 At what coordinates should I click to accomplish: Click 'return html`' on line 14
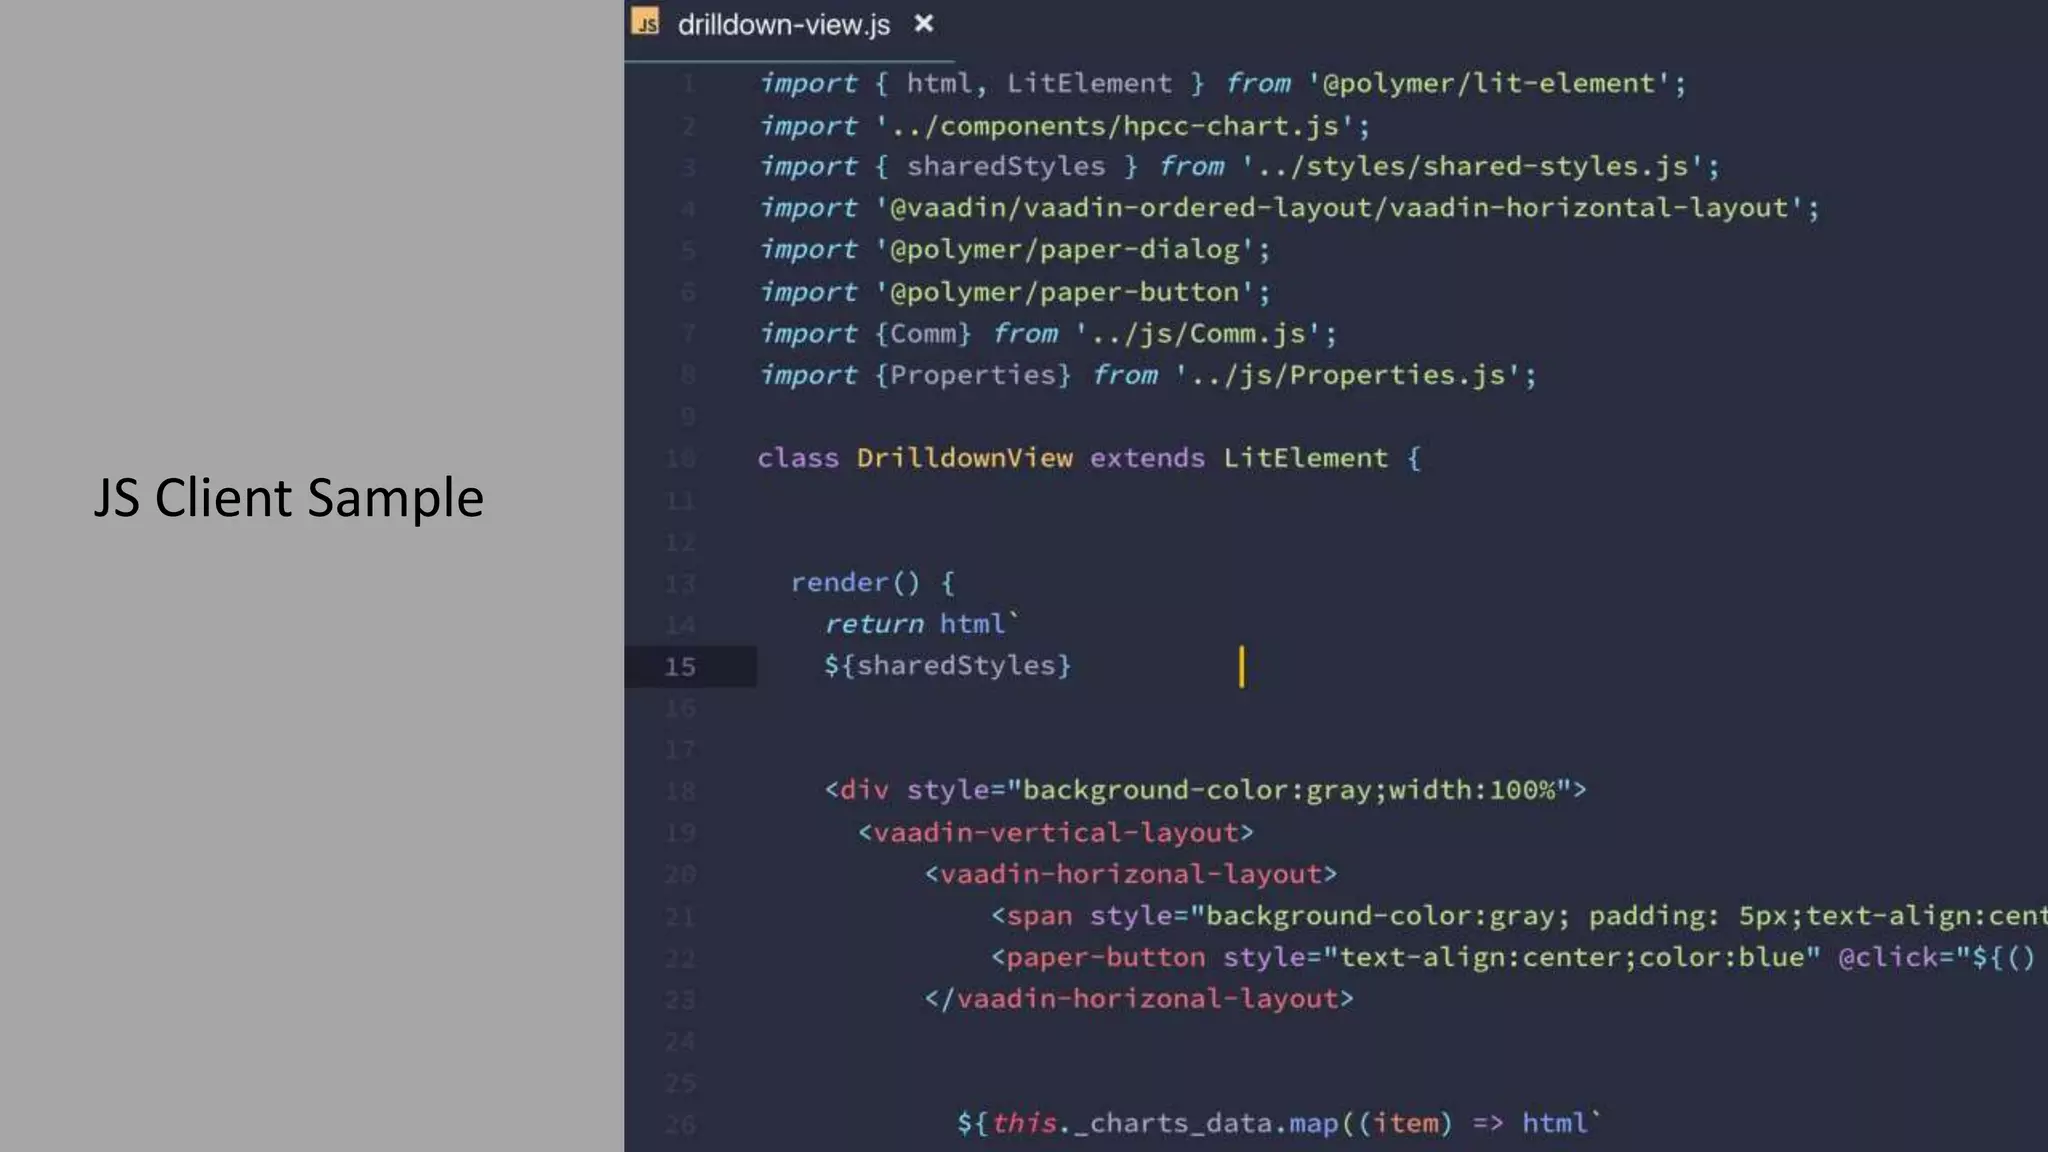[921, 624]
